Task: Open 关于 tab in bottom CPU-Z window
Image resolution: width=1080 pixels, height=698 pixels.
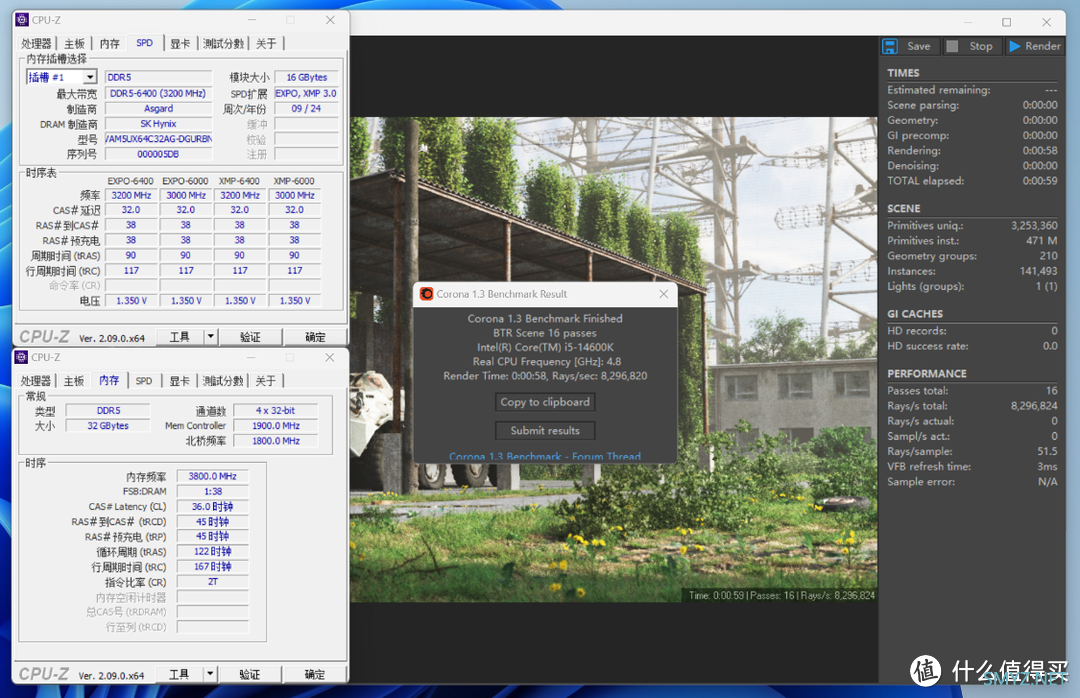Action: 265,380
